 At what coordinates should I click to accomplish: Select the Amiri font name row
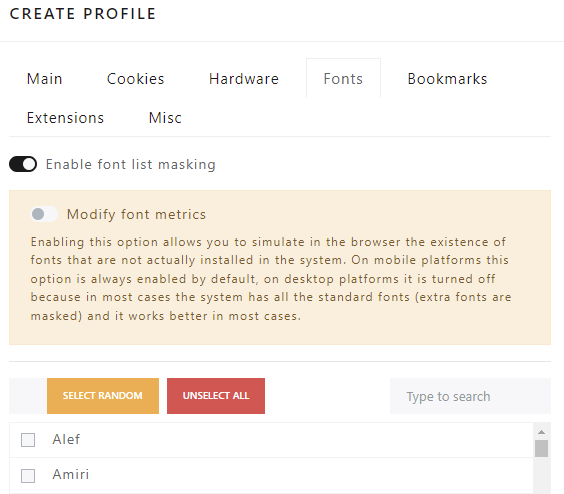(271, 475)
